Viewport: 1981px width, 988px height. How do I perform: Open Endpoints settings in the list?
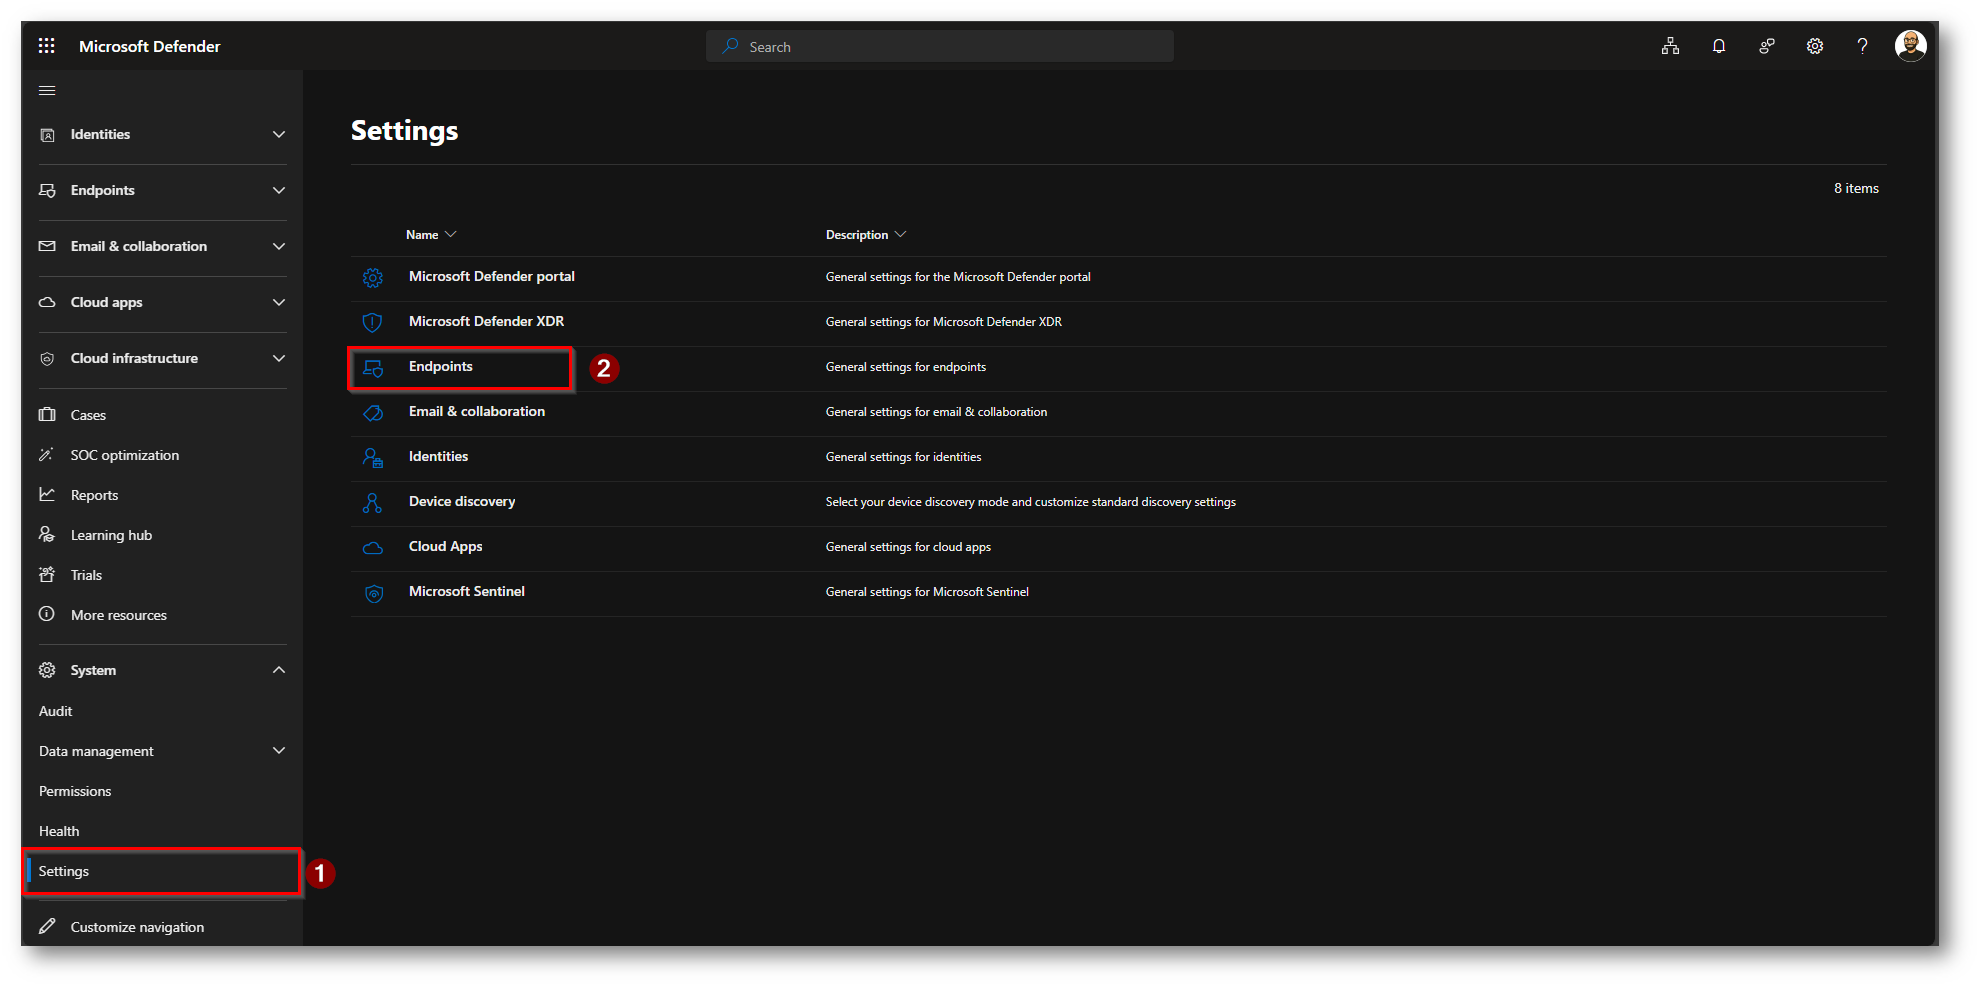coord(441,367)
